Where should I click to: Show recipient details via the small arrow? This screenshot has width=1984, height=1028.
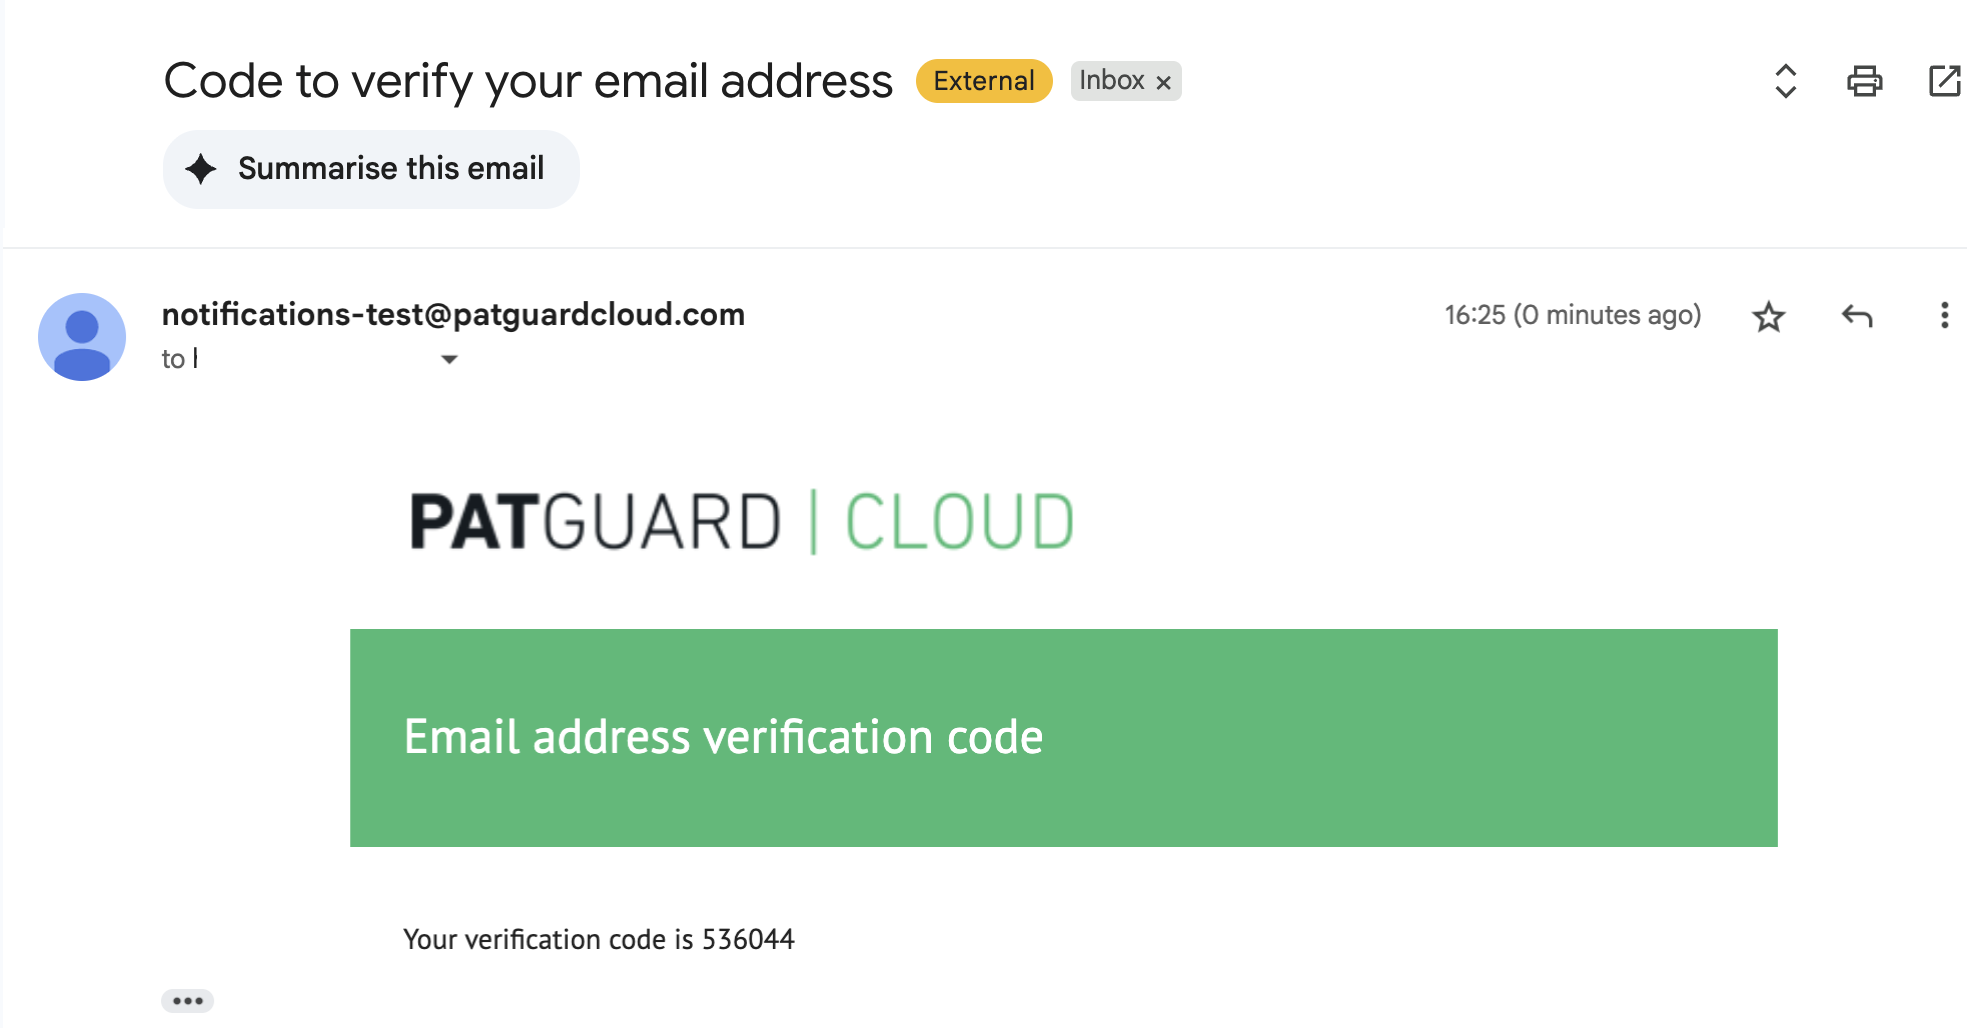[x=449, y=359]
